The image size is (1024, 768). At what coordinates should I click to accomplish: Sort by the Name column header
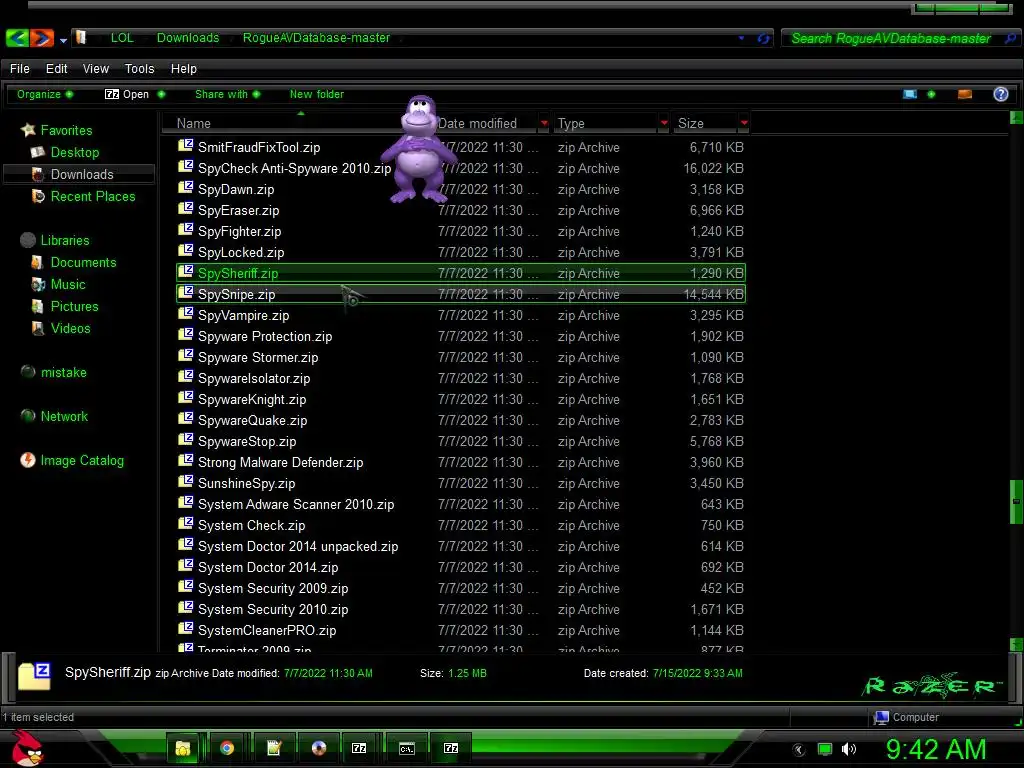(193, 123)
